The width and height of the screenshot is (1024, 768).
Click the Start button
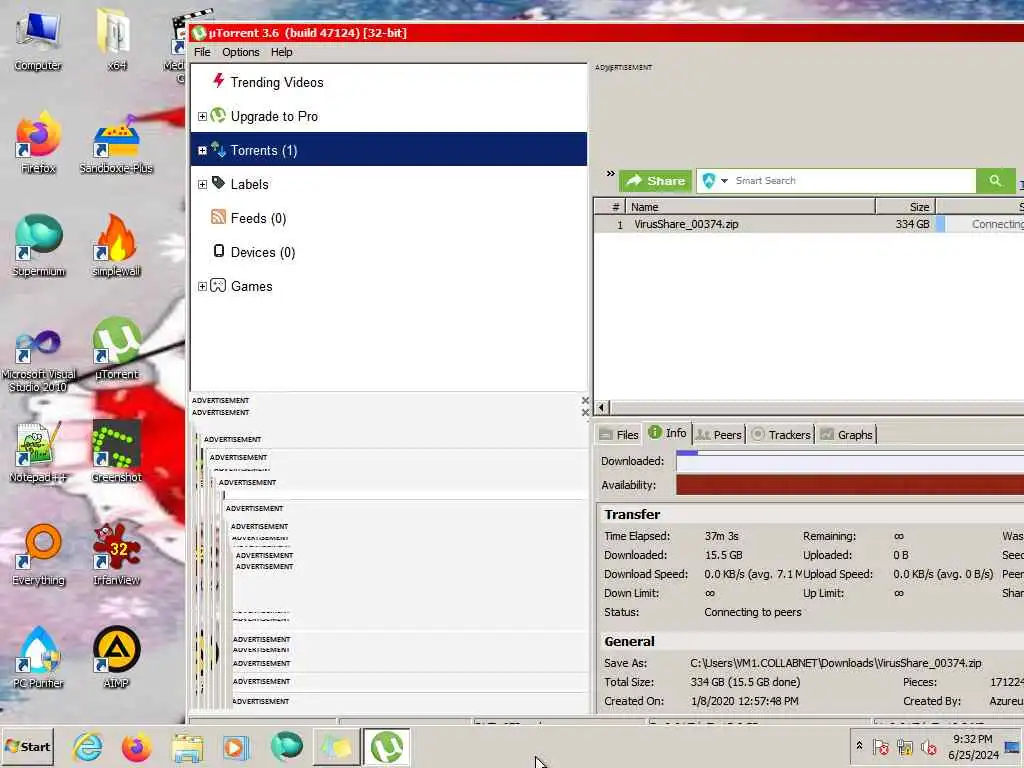click(x=27, y=746)
